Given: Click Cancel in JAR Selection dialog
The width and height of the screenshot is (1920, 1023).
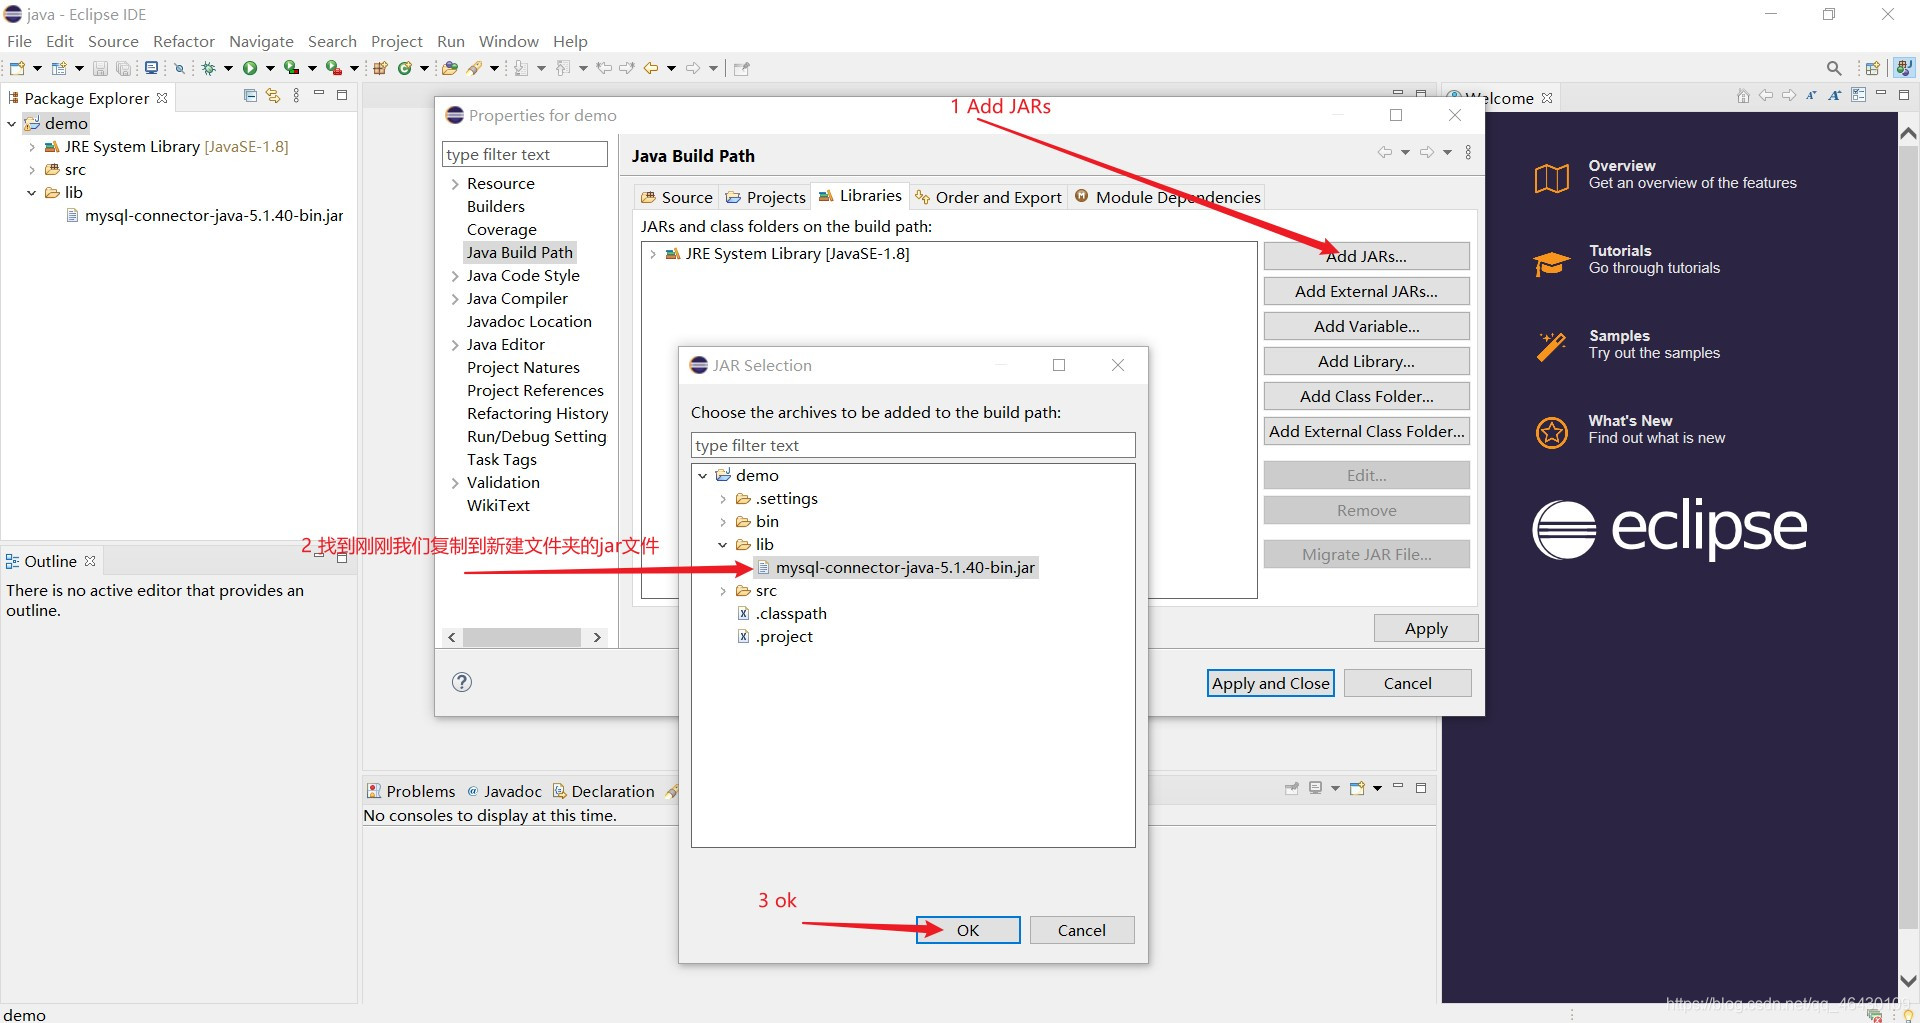Looking at the screenshot, I should [x=1082, y=930].
